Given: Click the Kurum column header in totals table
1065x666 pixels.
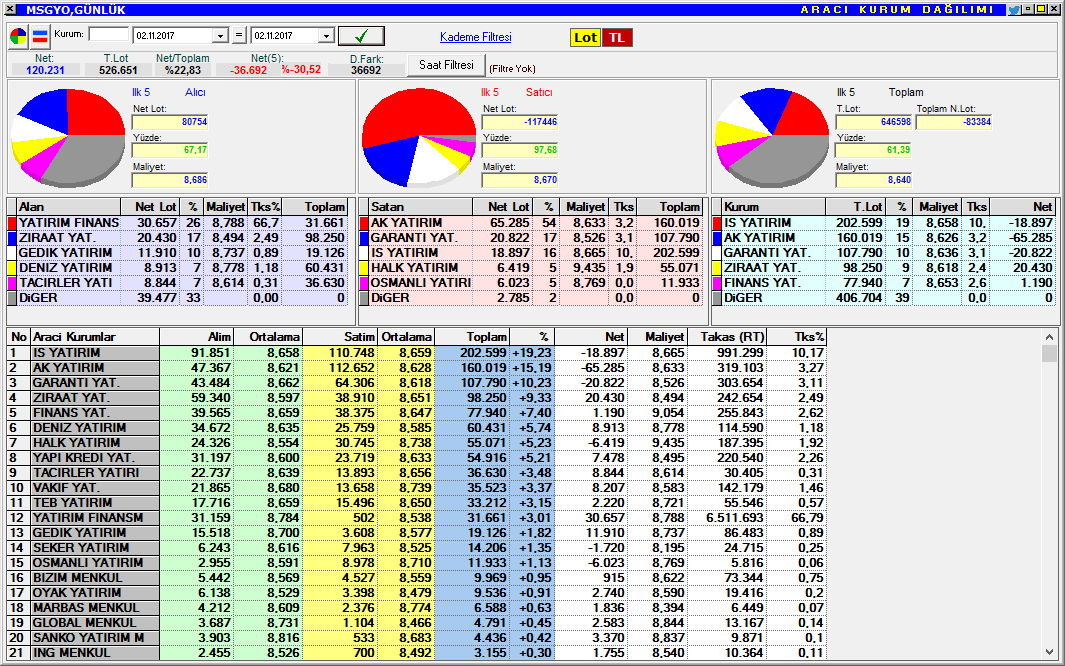Looking at the screenshot, I should pyautogui.click(x=774, y=207).
